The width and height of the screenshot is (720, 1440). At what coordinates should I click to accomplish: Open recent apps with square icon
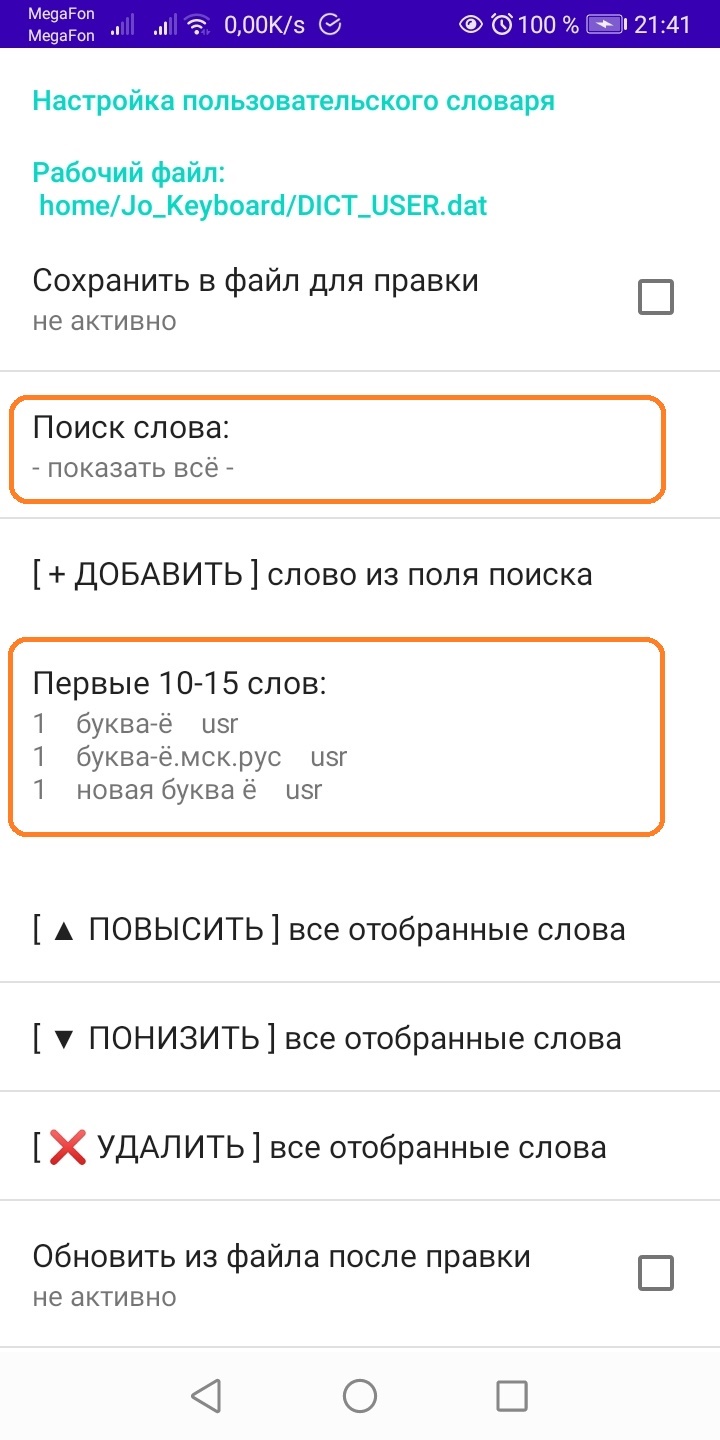[x=512, y=1395]
